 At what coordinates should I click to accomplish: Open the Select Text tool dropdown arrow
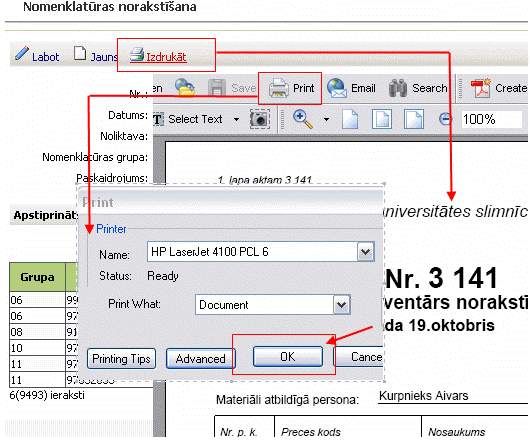pos(236,119)
